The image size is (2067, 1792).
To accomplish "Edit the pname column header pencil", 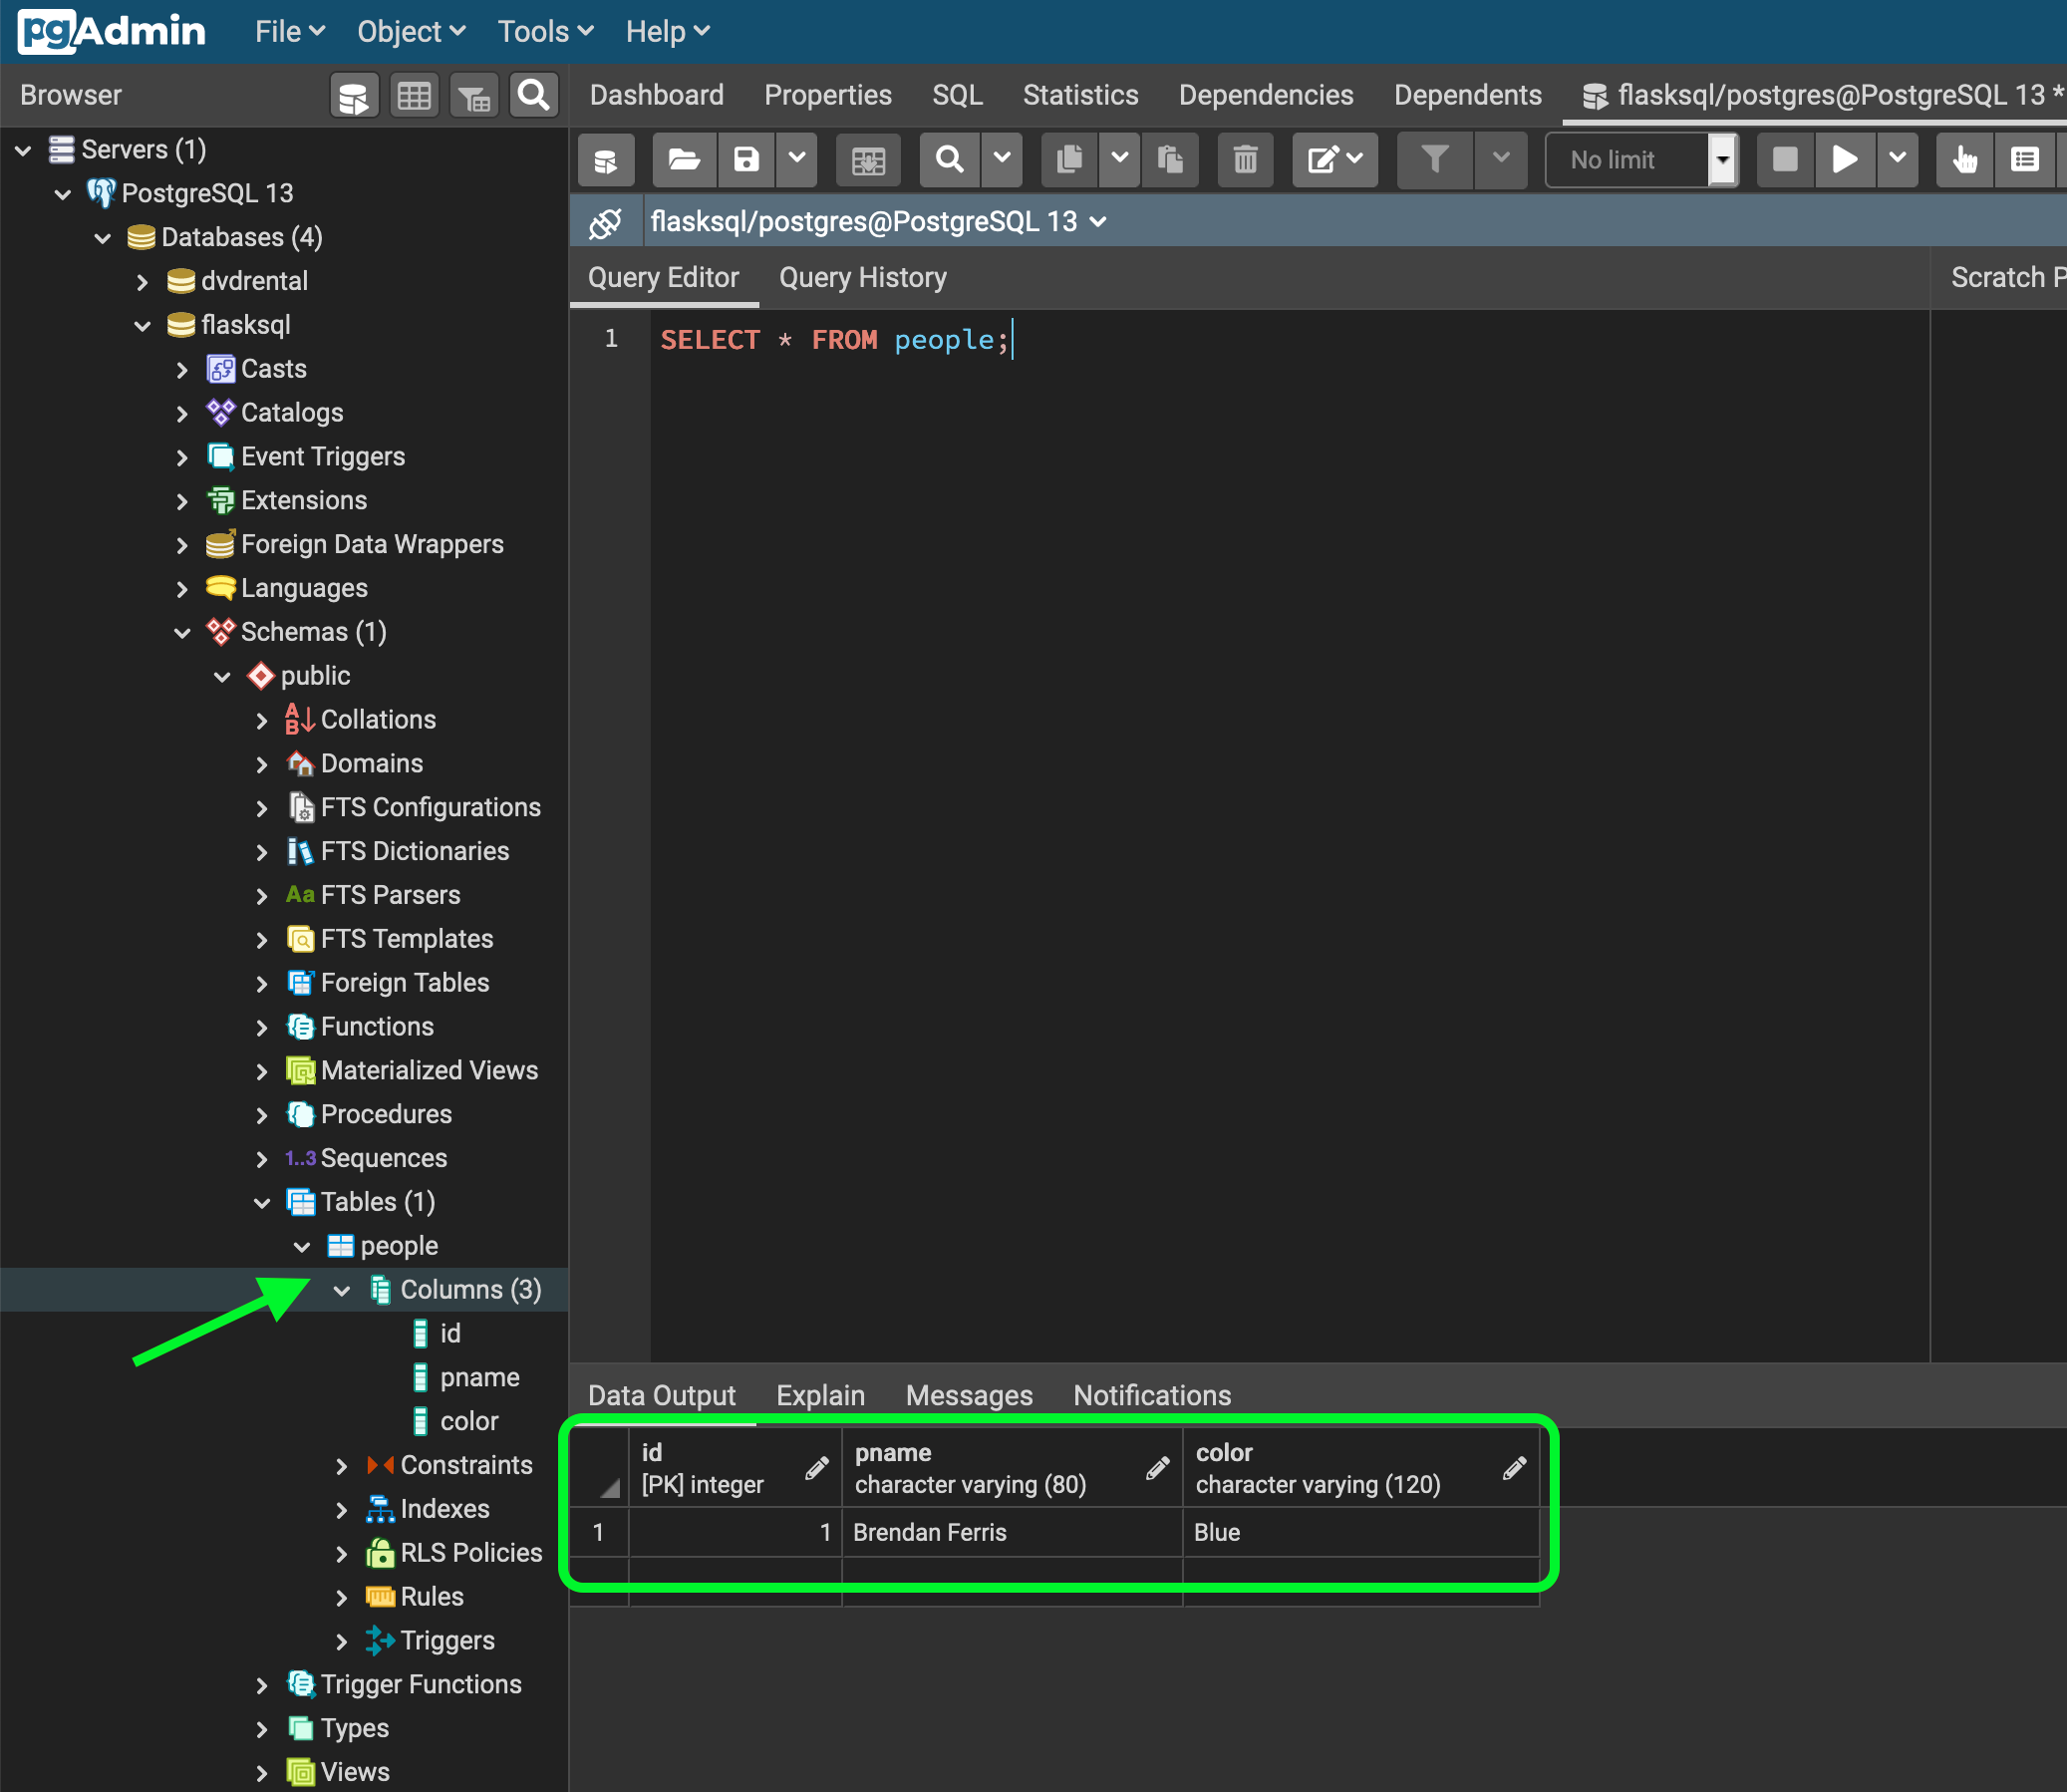I will click(1157, 1468).
